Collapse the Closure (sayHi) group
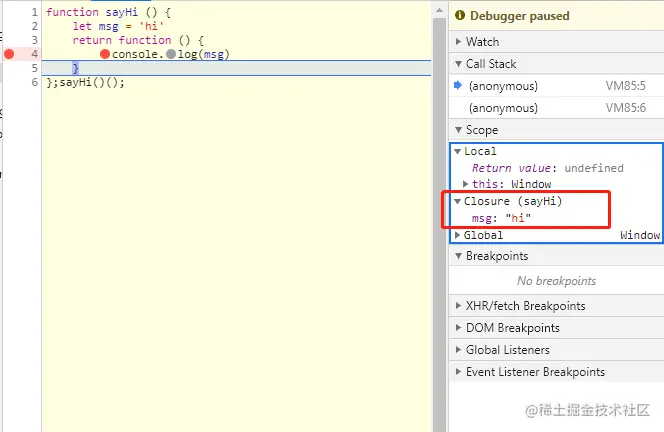This screenshot has width=664, height=432. (458, 201)
